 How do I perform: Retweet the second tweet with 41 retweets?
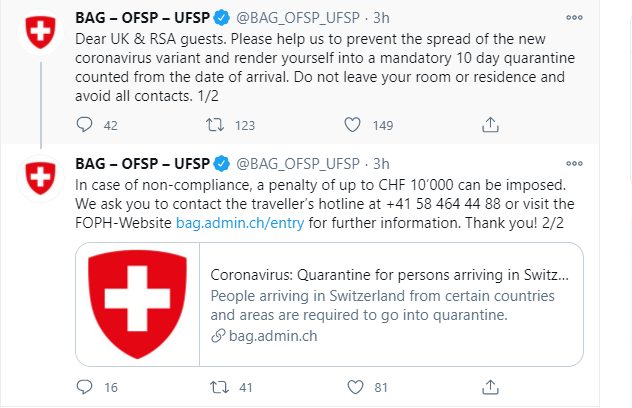pyautogui.click(x=219, y=387)
